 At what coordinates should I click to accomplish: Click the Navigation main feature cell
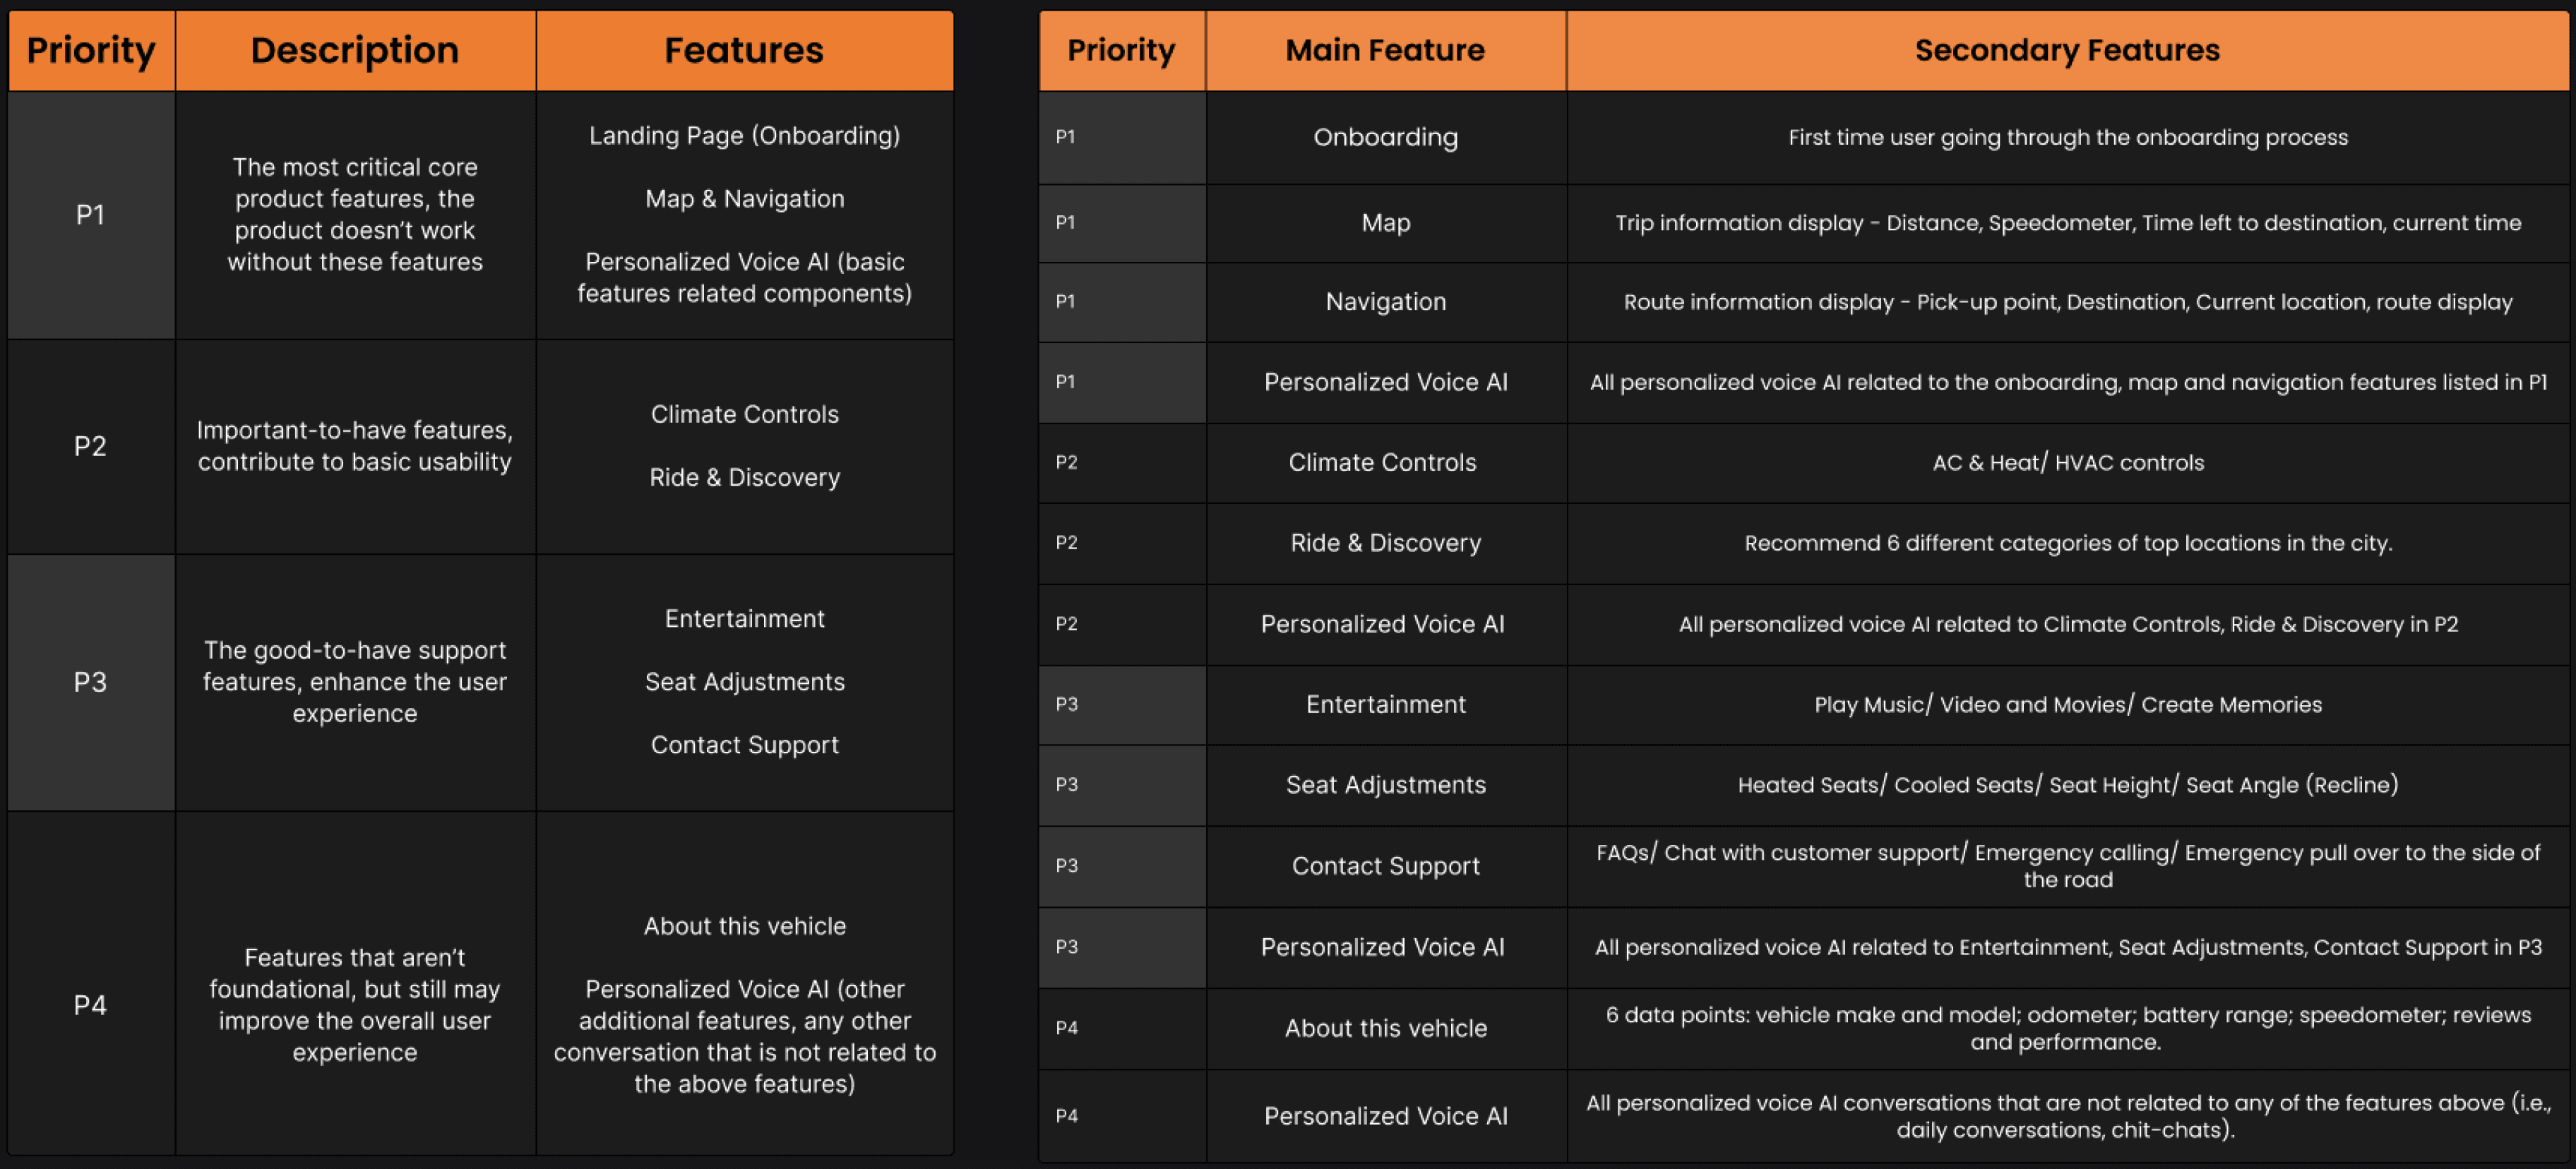click(x=1385, y=302)
